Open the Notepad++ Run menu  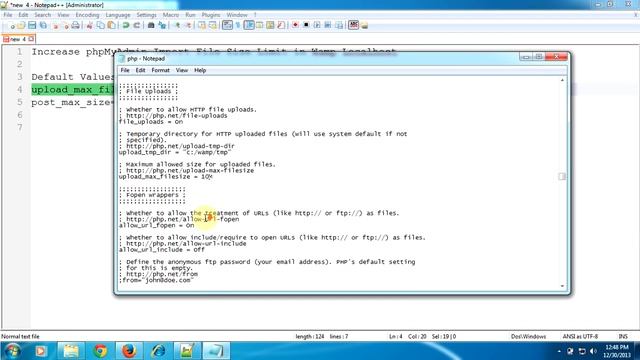[x=190, y=15]
